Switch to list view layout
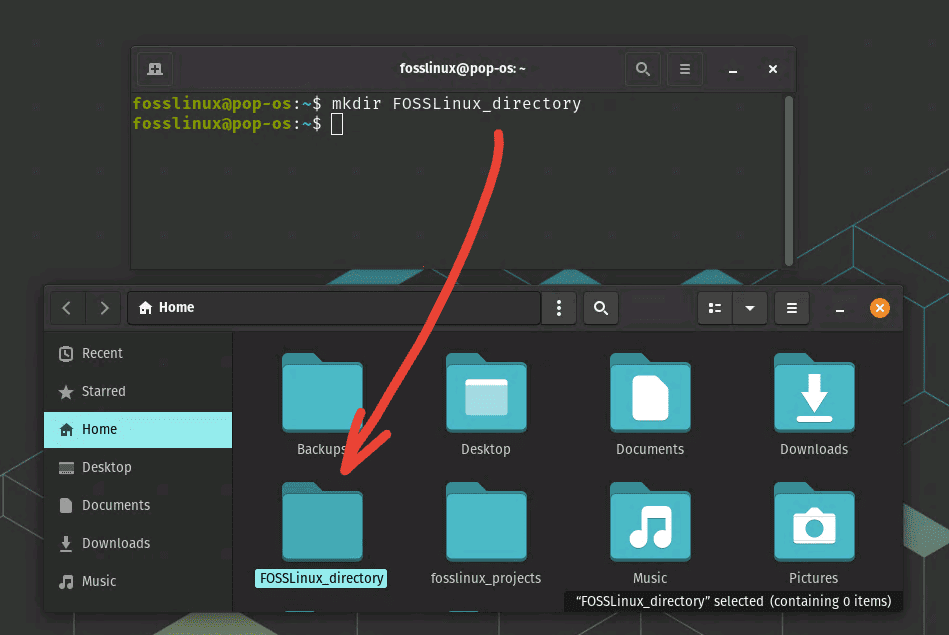Screen dimensions: 949x635 click(x=714, y=308)
